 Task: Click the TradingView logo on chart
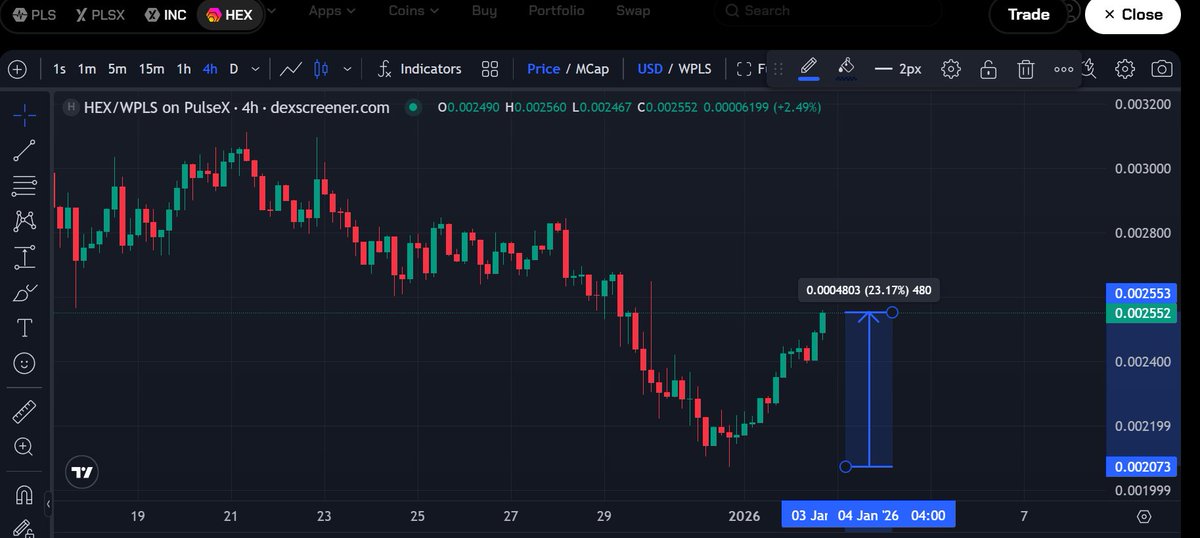point(82,472)
